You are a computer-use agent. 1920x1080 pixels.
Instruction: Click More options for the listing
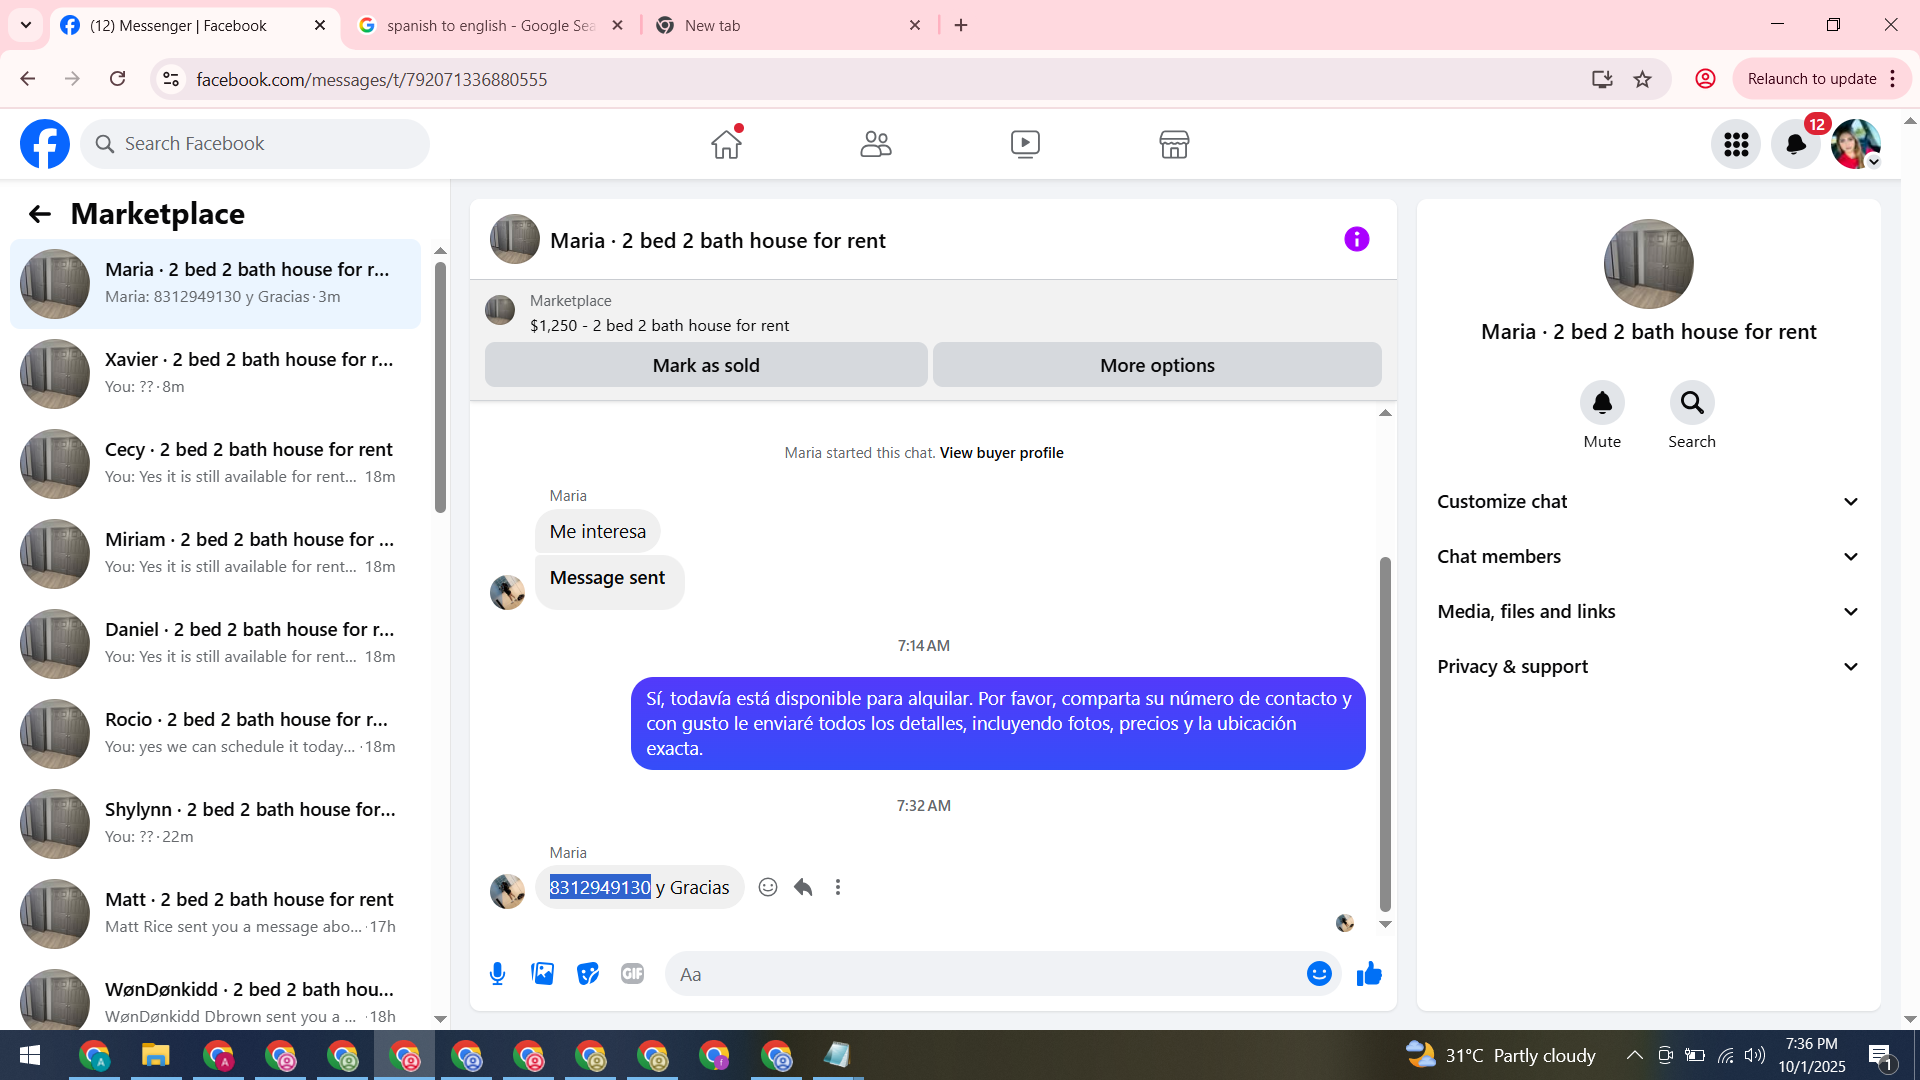tap(1157, 365)
